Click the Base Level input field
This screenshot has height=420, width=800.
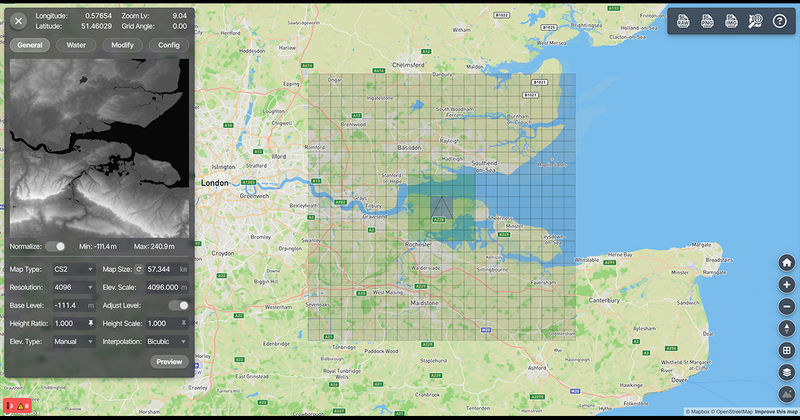(x=74, y=305)
